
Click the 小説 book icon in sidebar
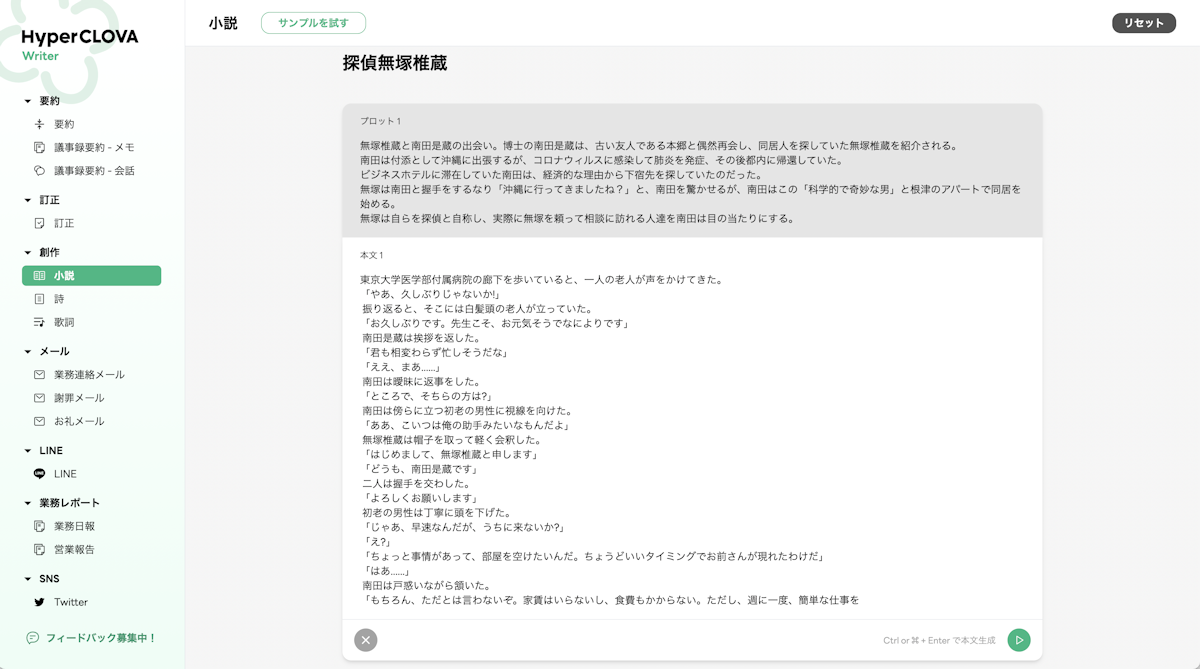point(40,276)
